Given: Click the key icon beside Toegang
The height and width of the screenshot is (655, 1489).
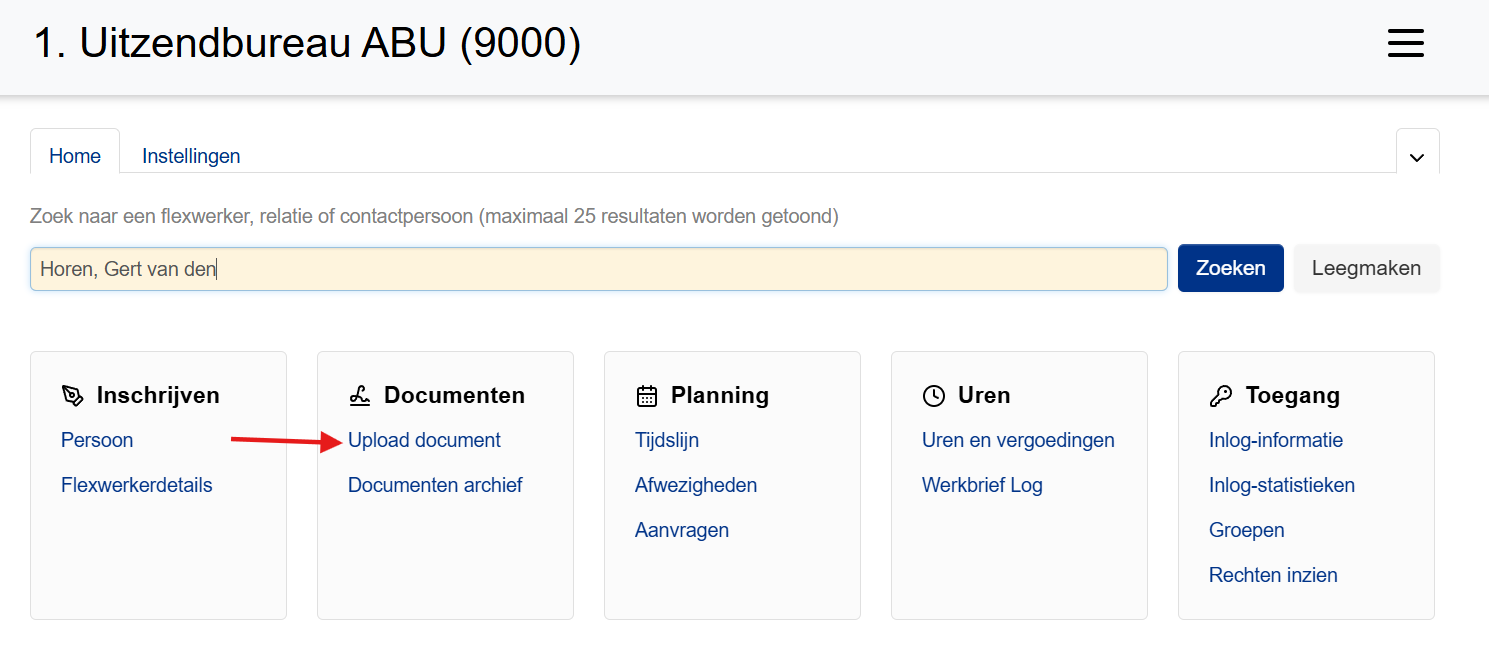Looking at the screenshot, I should pos(1221,396).
